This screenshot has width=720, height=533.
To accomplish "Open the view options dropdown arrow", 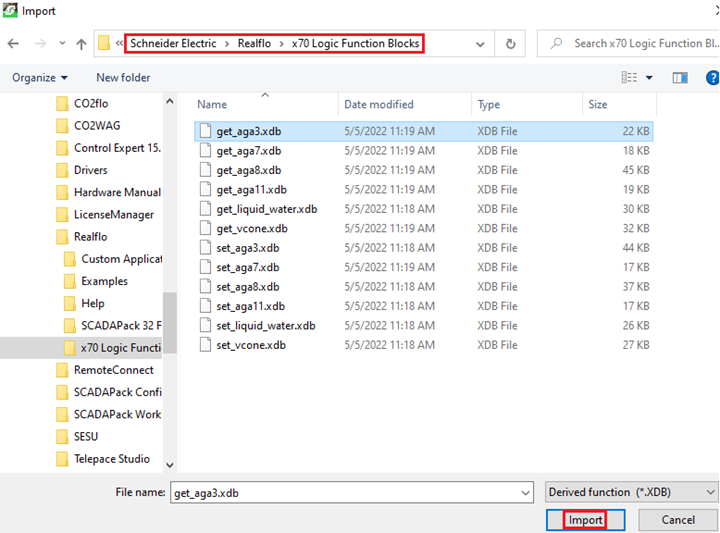I will pyautogui.click(x=649, y=78).
